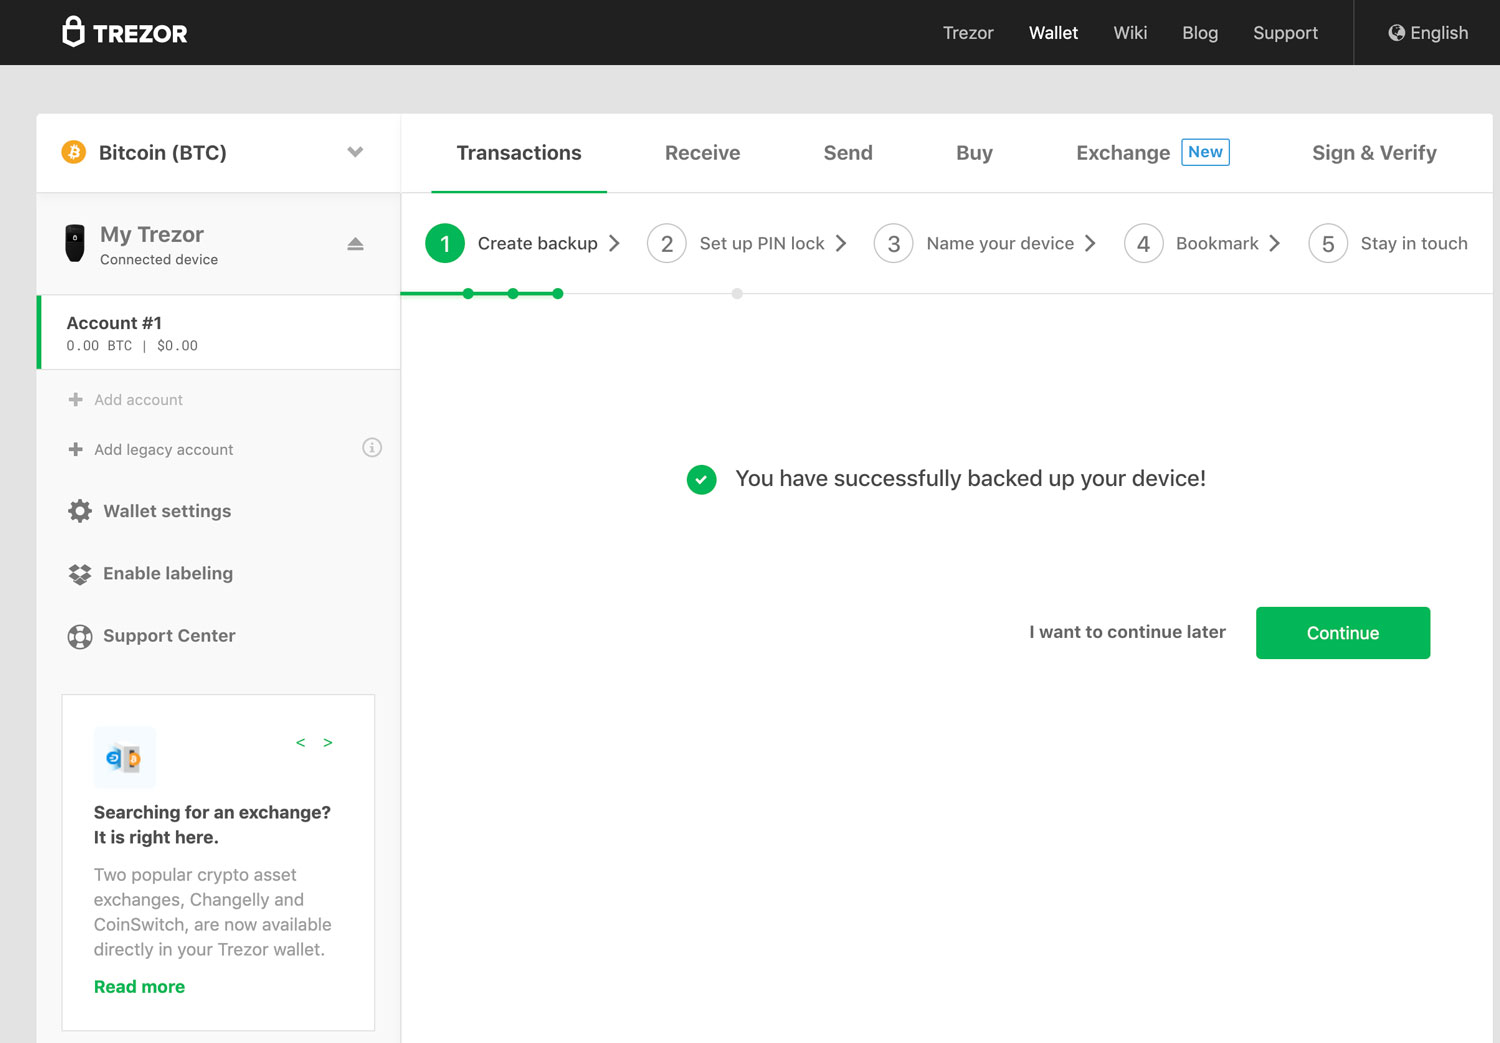Open the legacy account info icon
The width and height of the screenshot is (1500, 1043).
pos(372,447)
